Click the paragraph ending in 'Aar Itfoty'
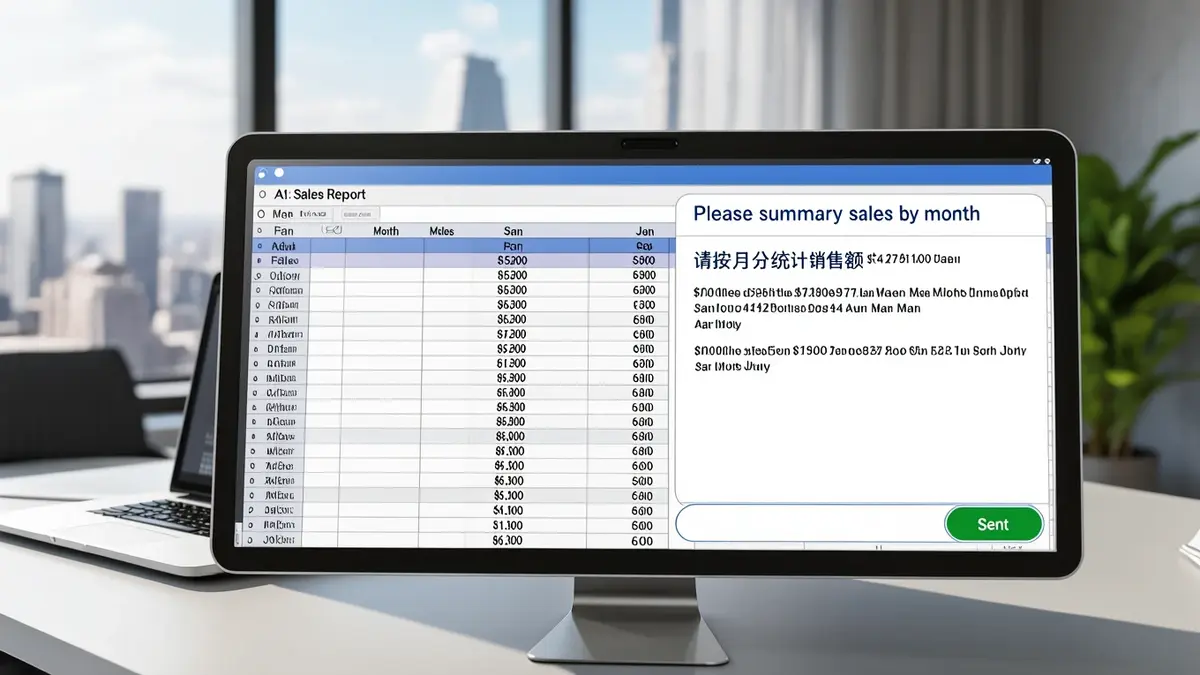 861,309
